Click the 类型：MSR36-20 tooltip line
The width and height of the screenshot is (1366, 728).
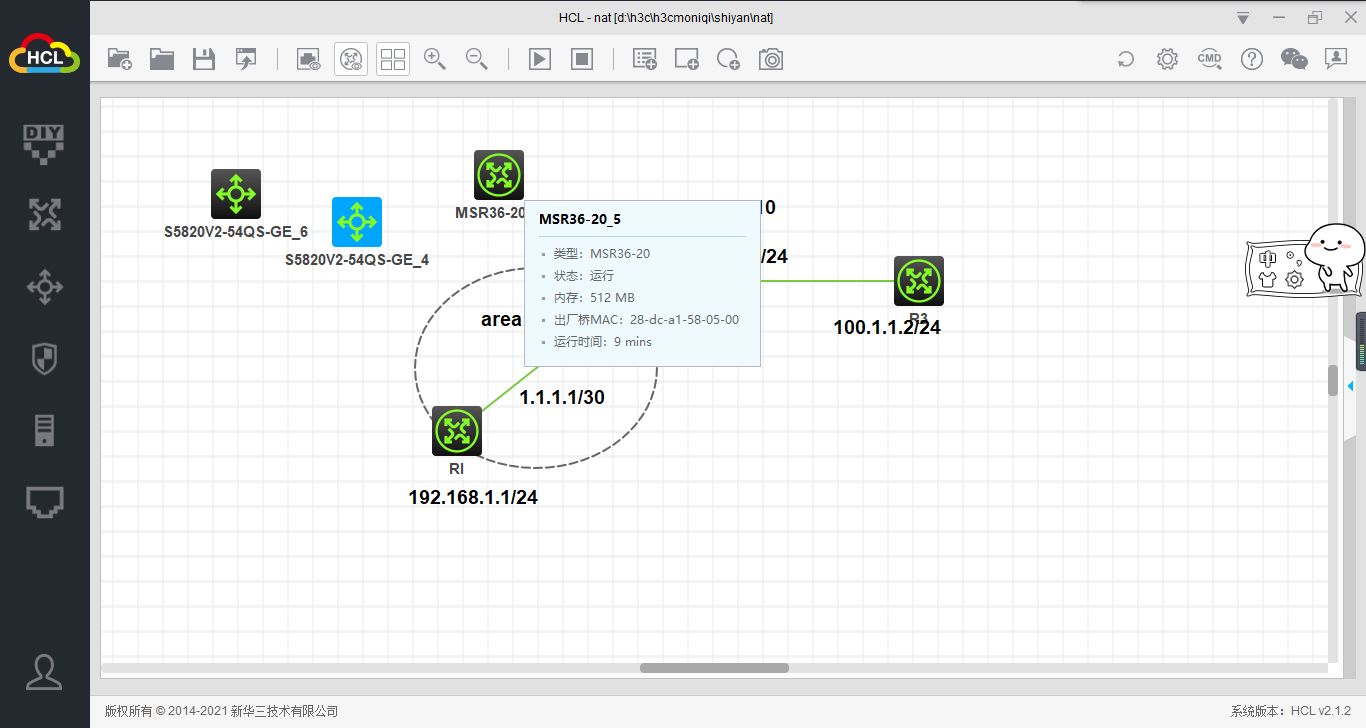[601, 253]
